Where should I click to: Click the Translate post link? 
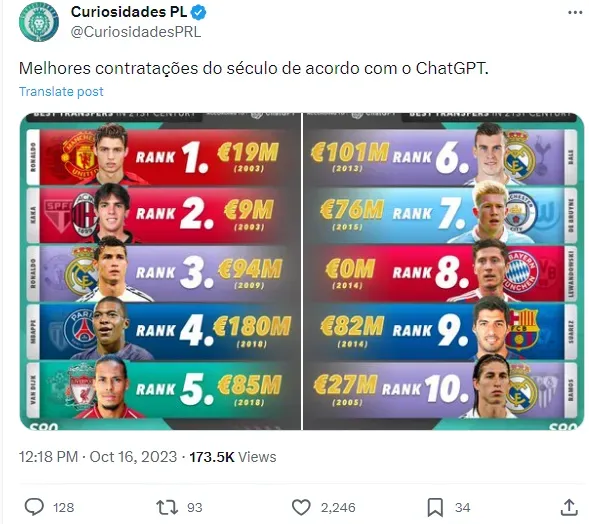(x=61, y=92)
